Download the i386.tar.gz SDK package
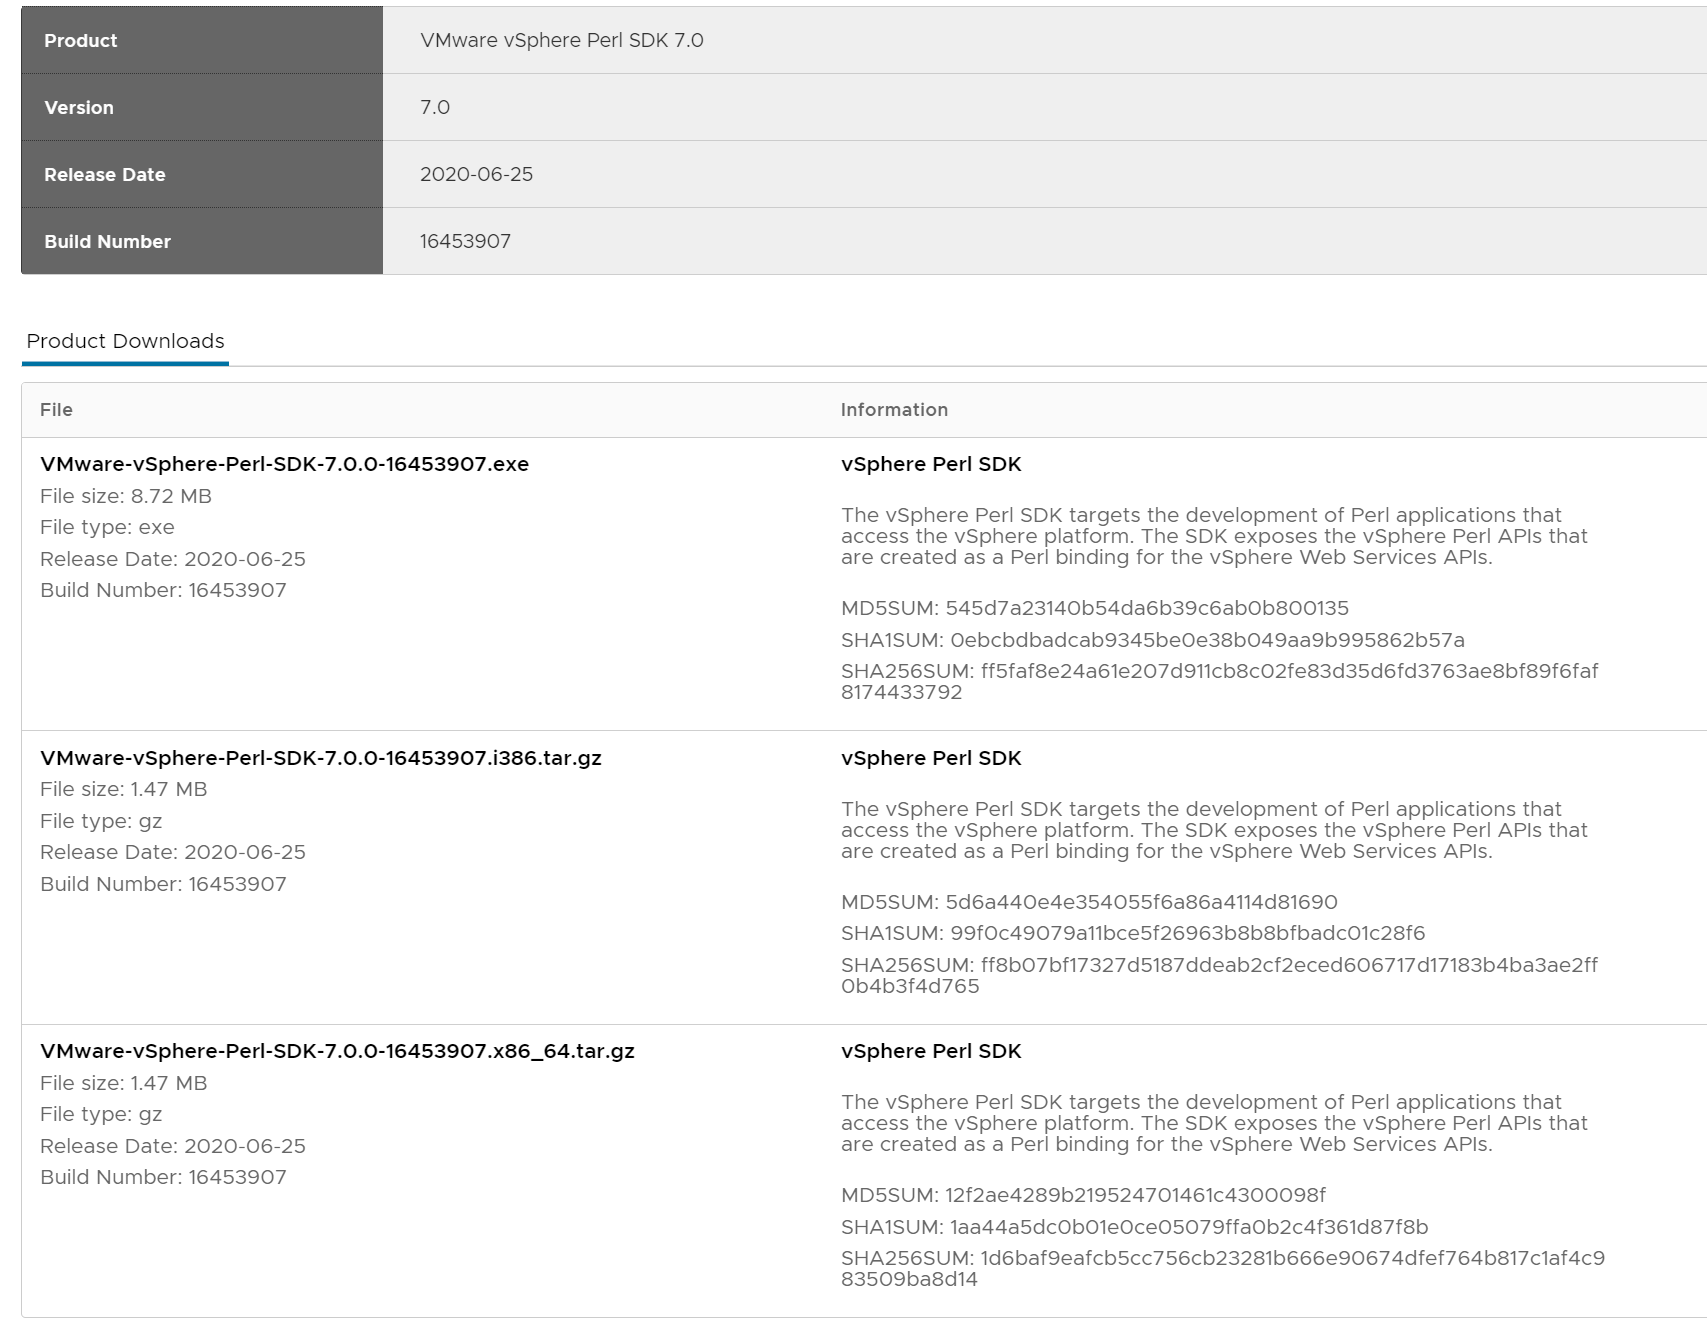The image size is (1707, 1341). point(320,758)
